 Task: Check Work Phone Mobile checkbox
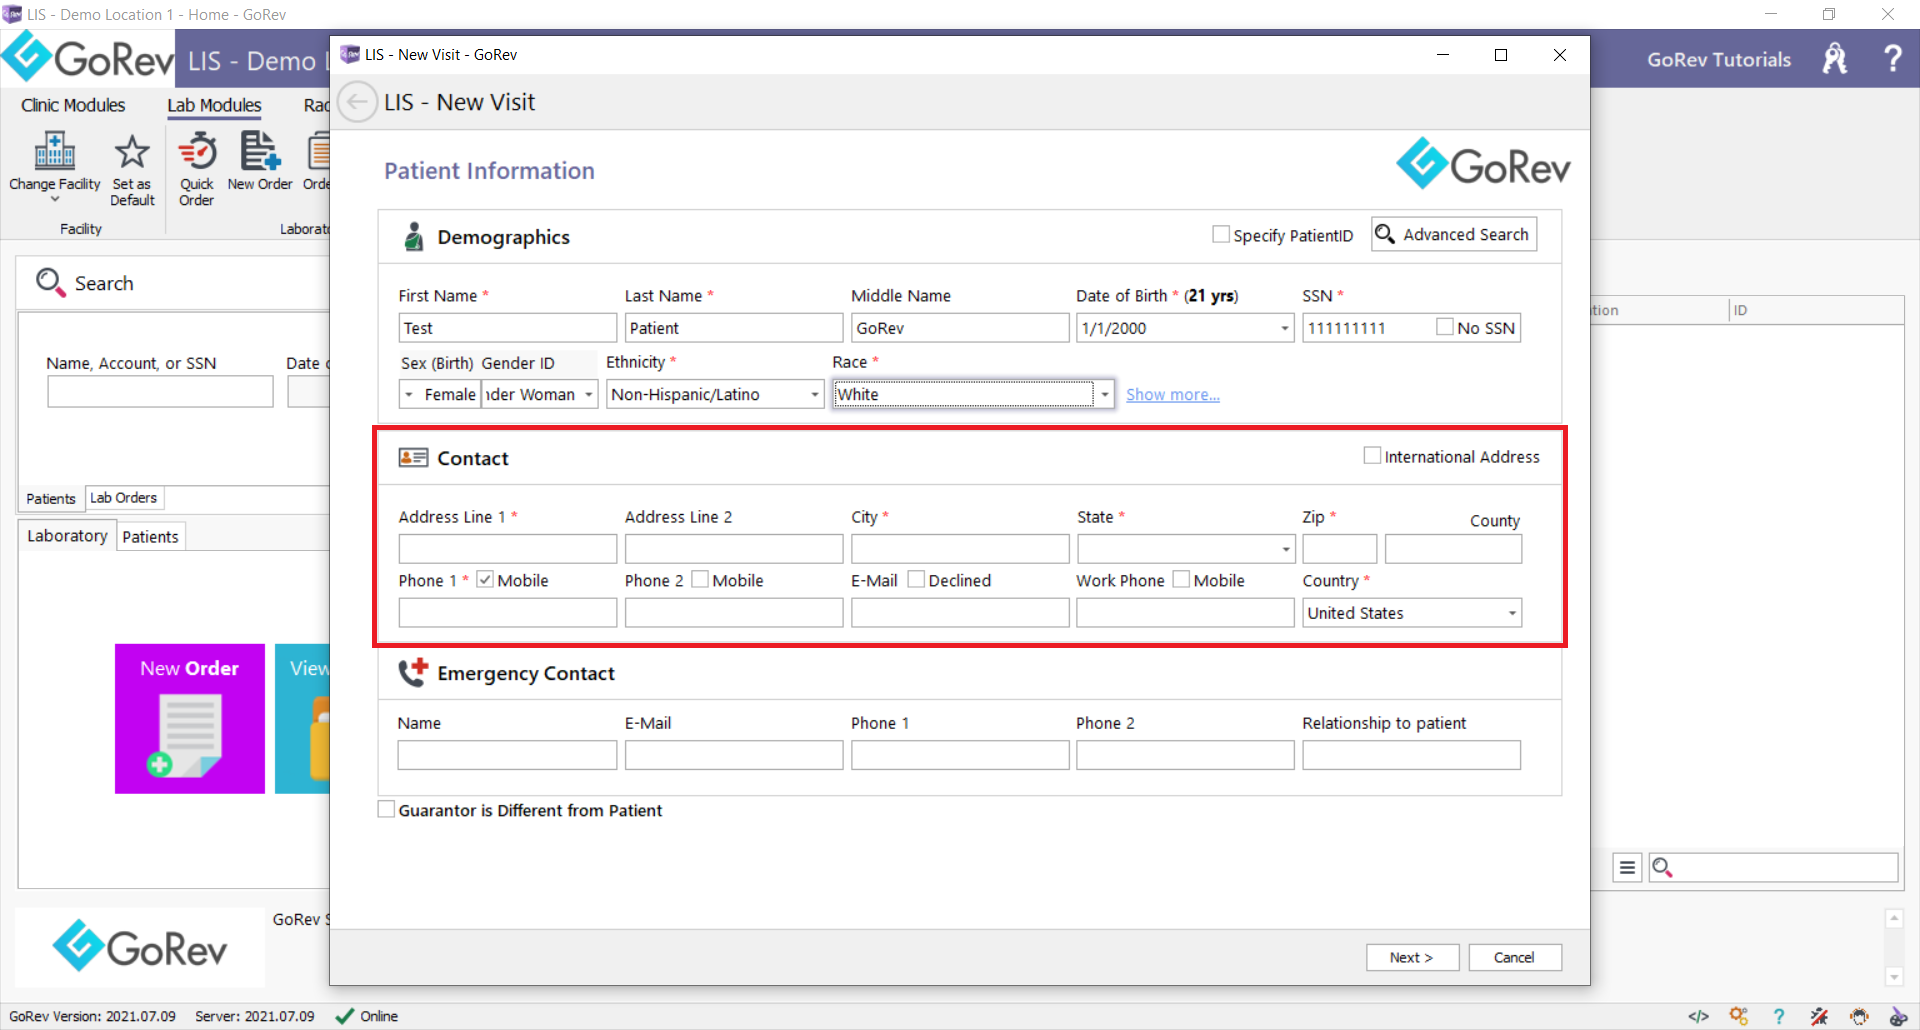coord(1181,579)
